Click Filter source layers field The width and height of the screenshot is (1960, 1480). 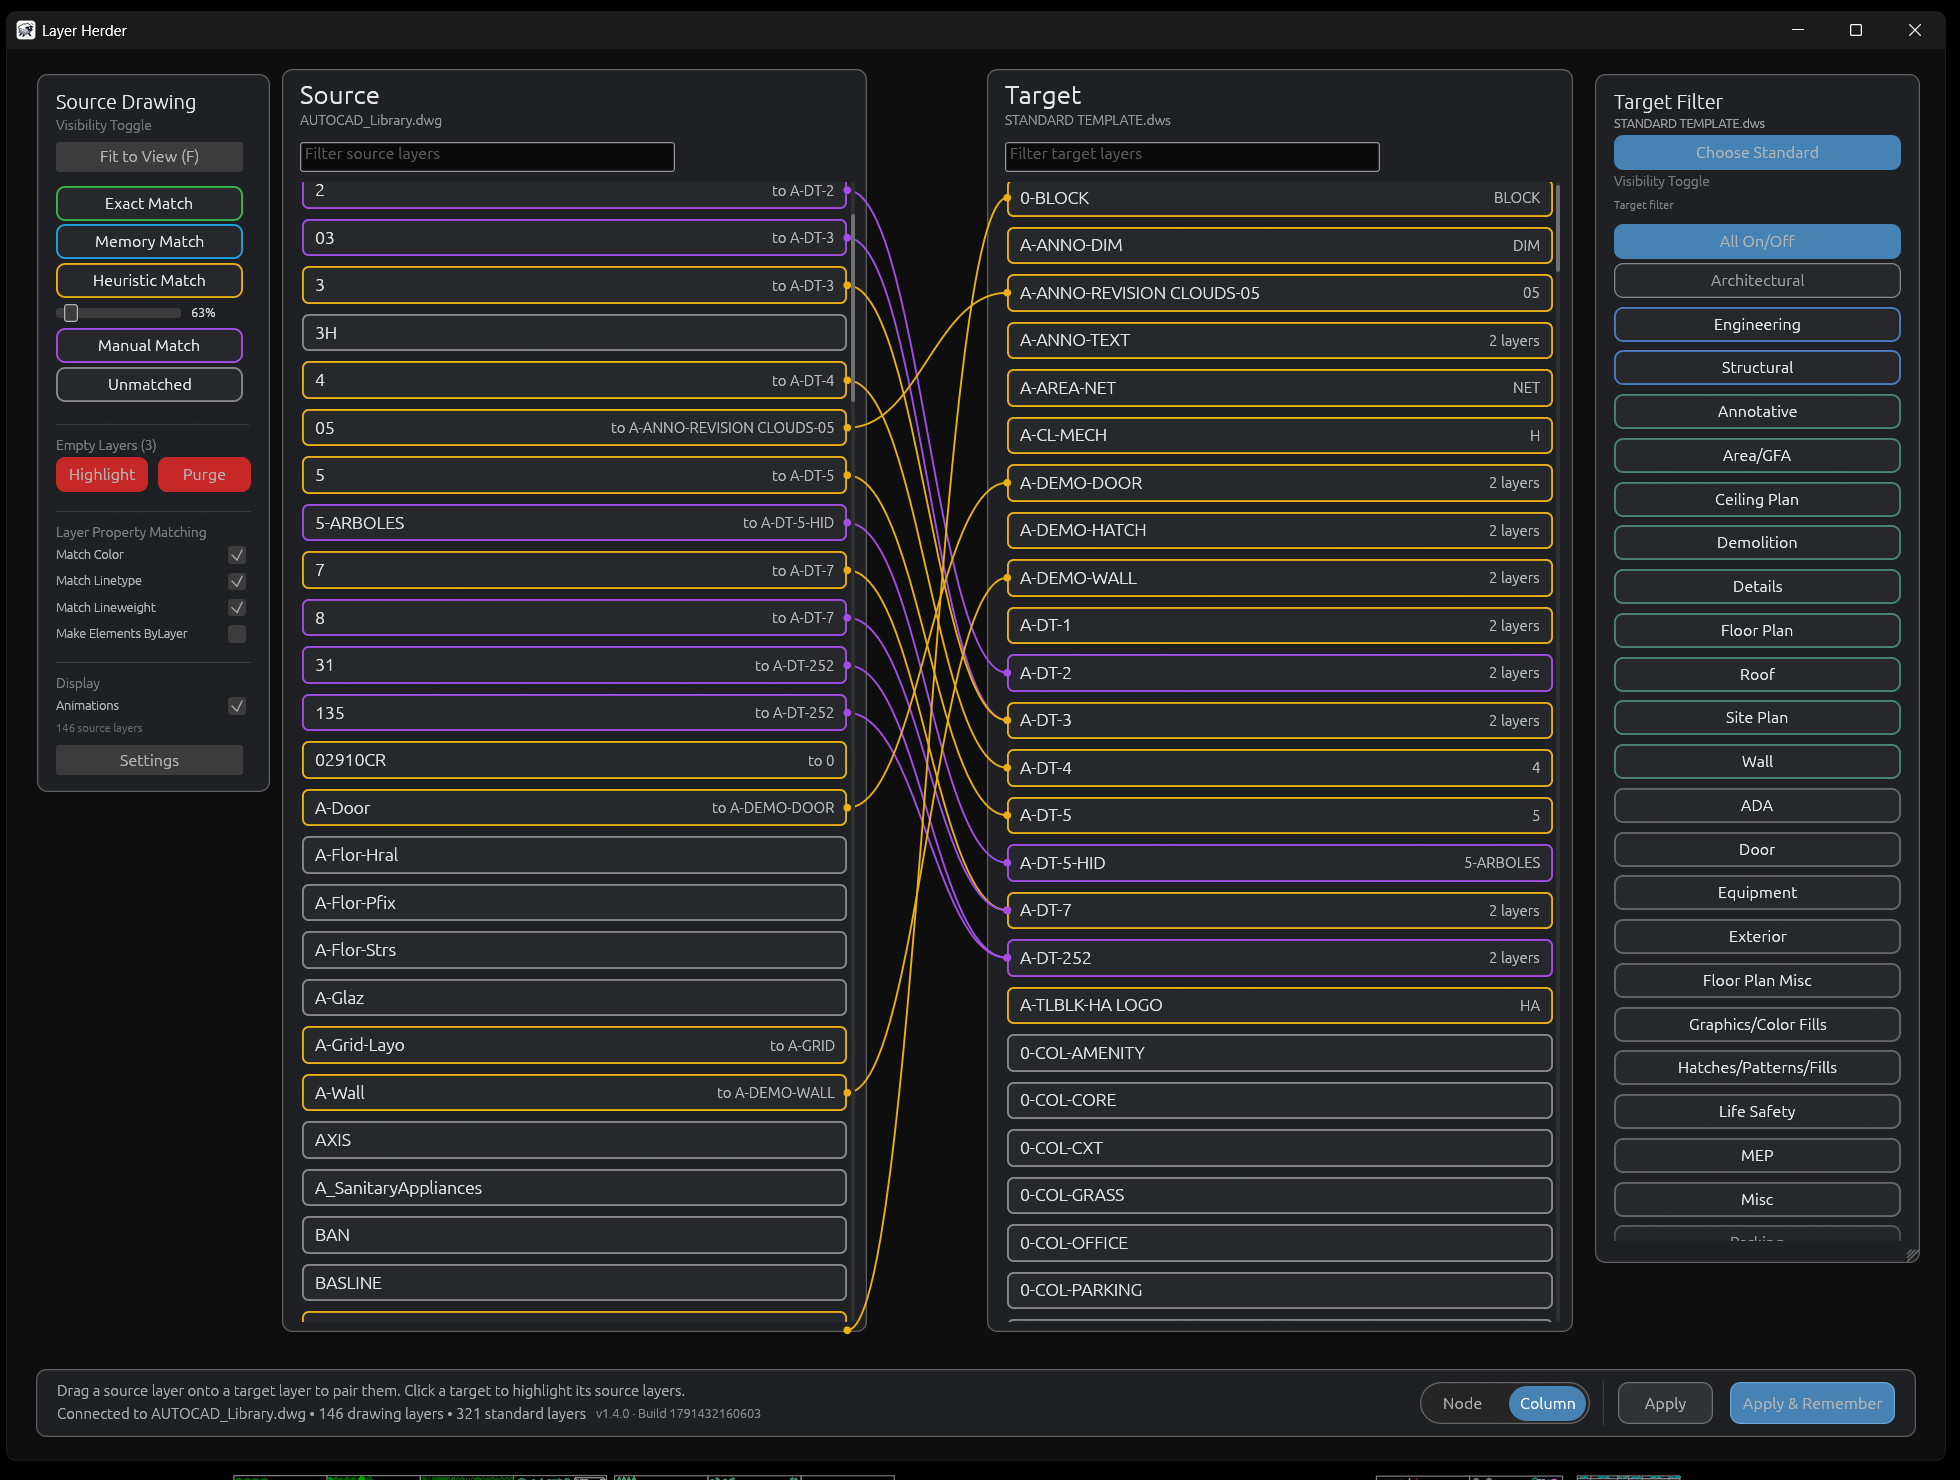click(487, 156)
